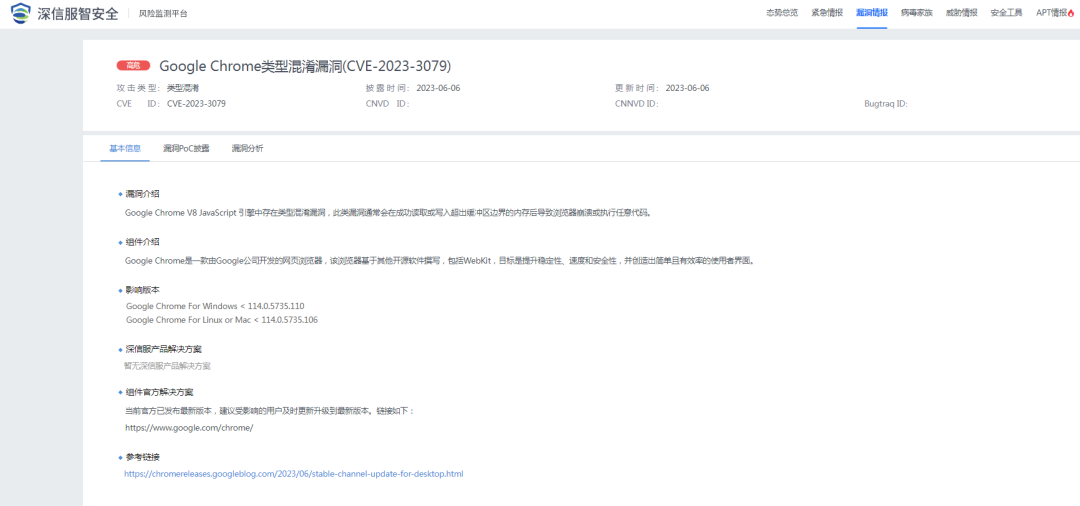Open the 威胁情报 menu item

961,13
